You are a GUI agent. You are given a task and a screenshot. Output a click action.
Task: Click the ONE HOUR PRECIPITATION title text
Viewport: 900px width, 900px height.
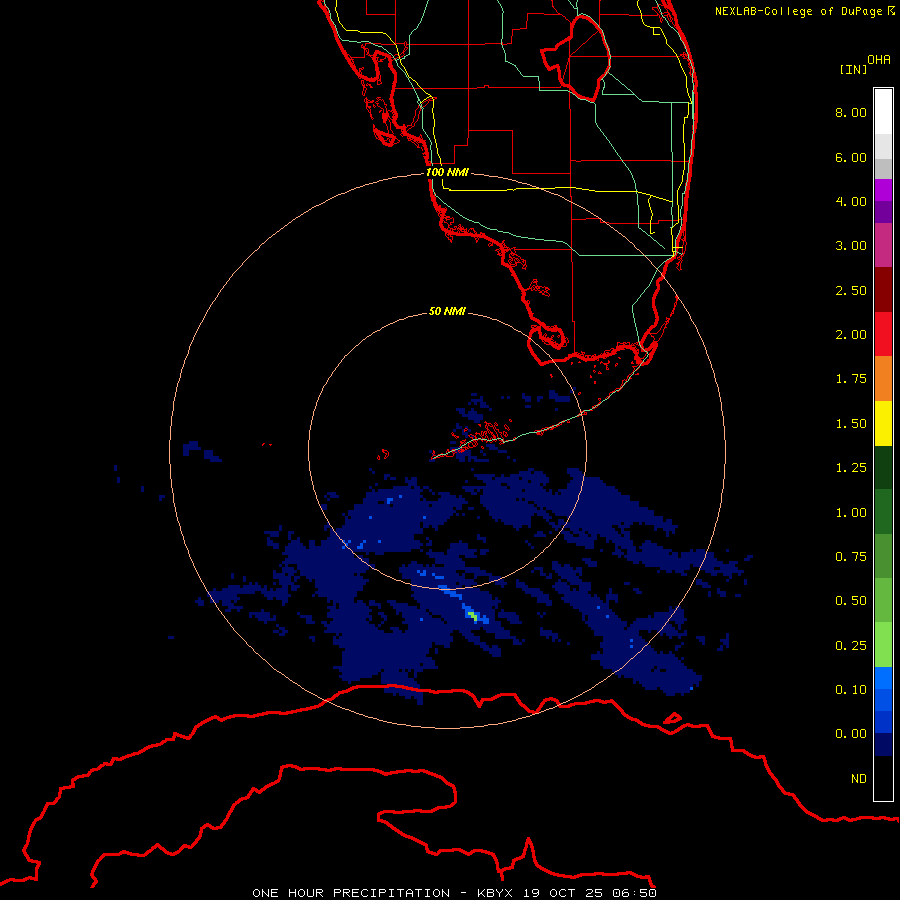(351, 893)
